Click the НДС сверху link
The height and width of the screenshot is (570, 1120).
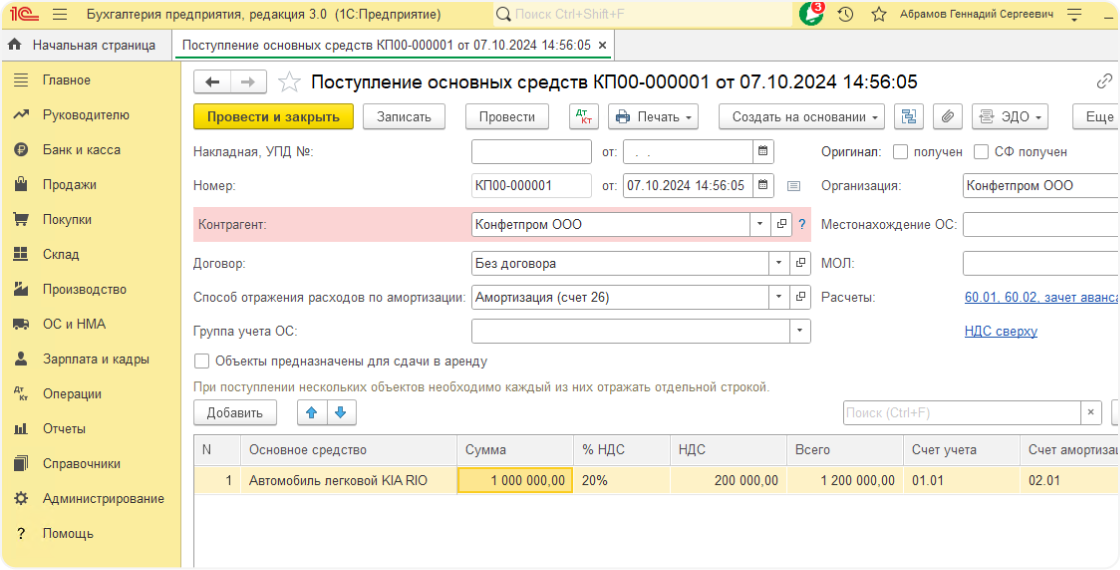click(x=1001, y=331)
